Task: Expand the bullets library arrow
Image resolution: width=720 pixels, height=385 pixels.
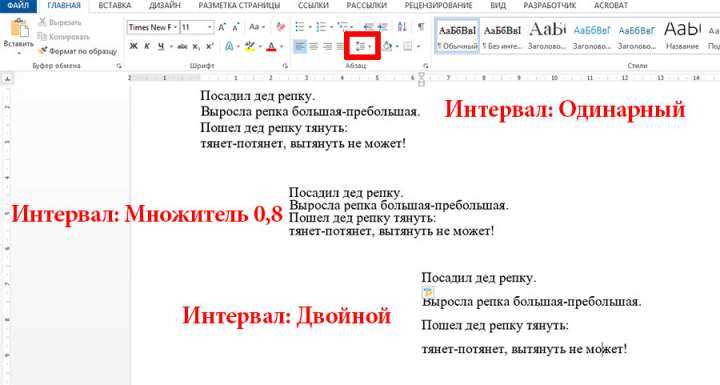Action: pos(309,27)
